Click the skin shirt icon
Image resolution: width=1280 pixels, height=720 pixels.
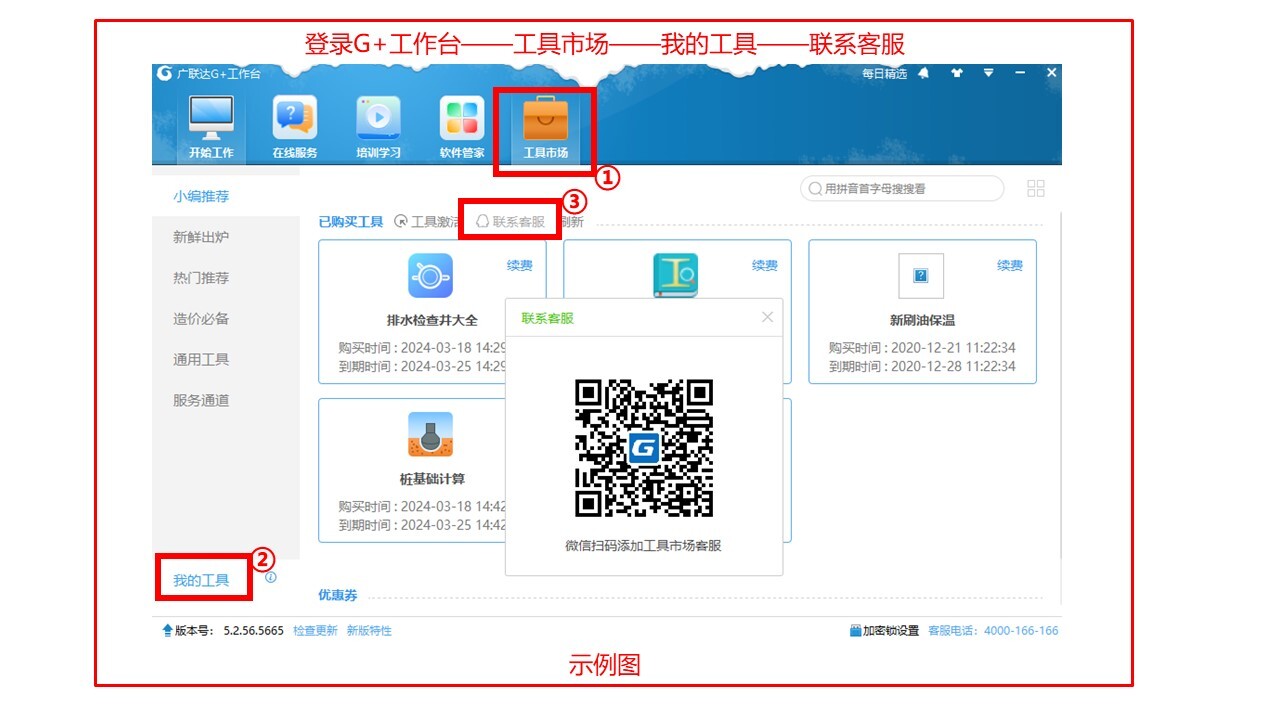(956, 73)
